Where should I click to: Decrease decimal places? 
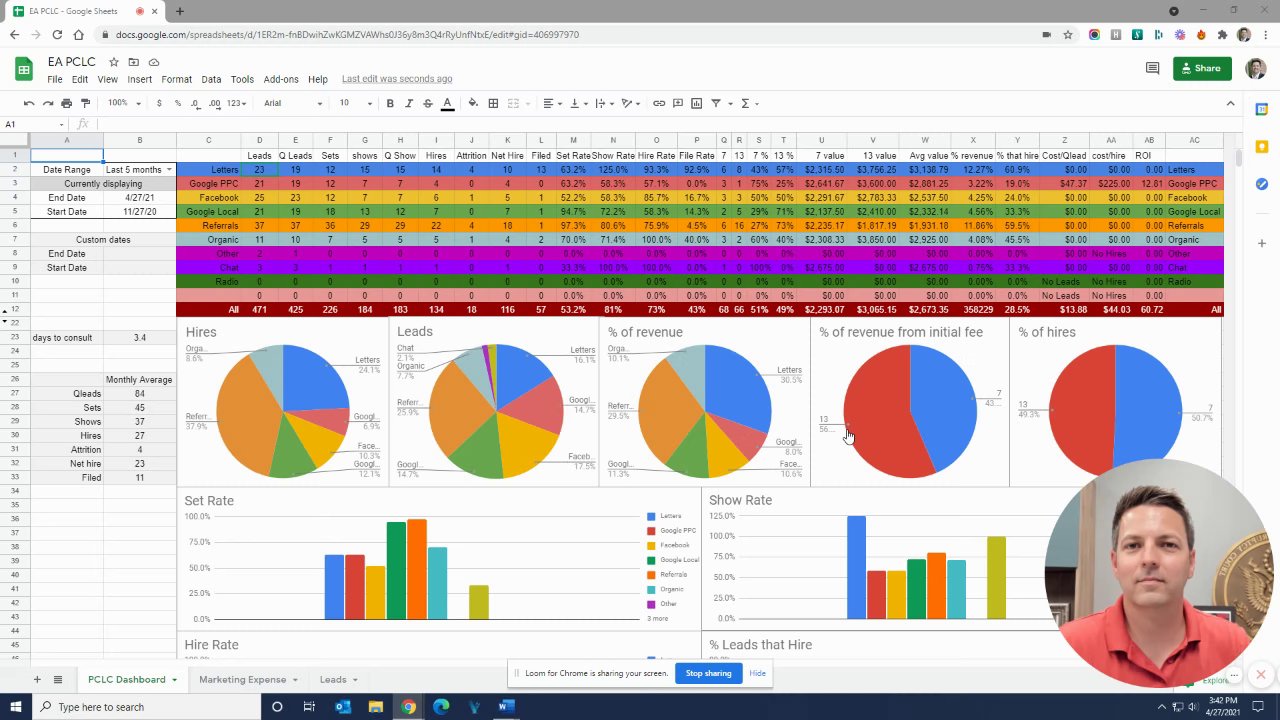point(196,103)
